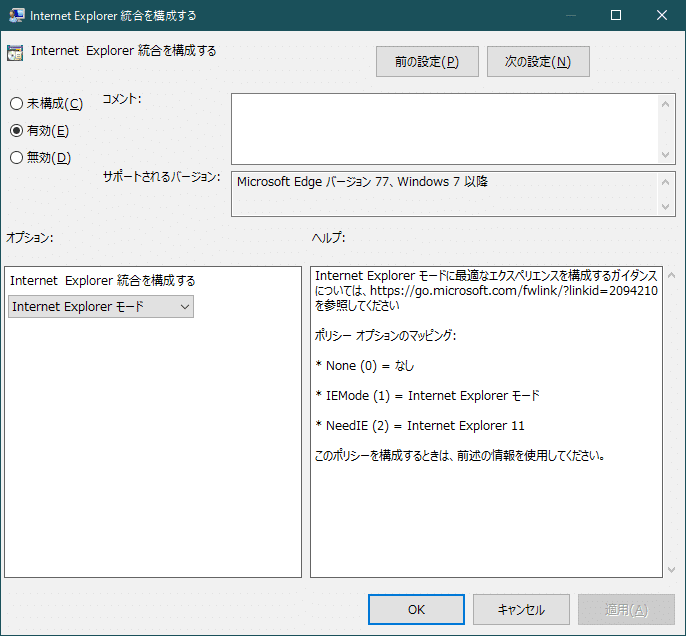The image size is (686, 636).
Task: Click the ヘルプ label
Action: pyautogui.click(x=329, y=238)
